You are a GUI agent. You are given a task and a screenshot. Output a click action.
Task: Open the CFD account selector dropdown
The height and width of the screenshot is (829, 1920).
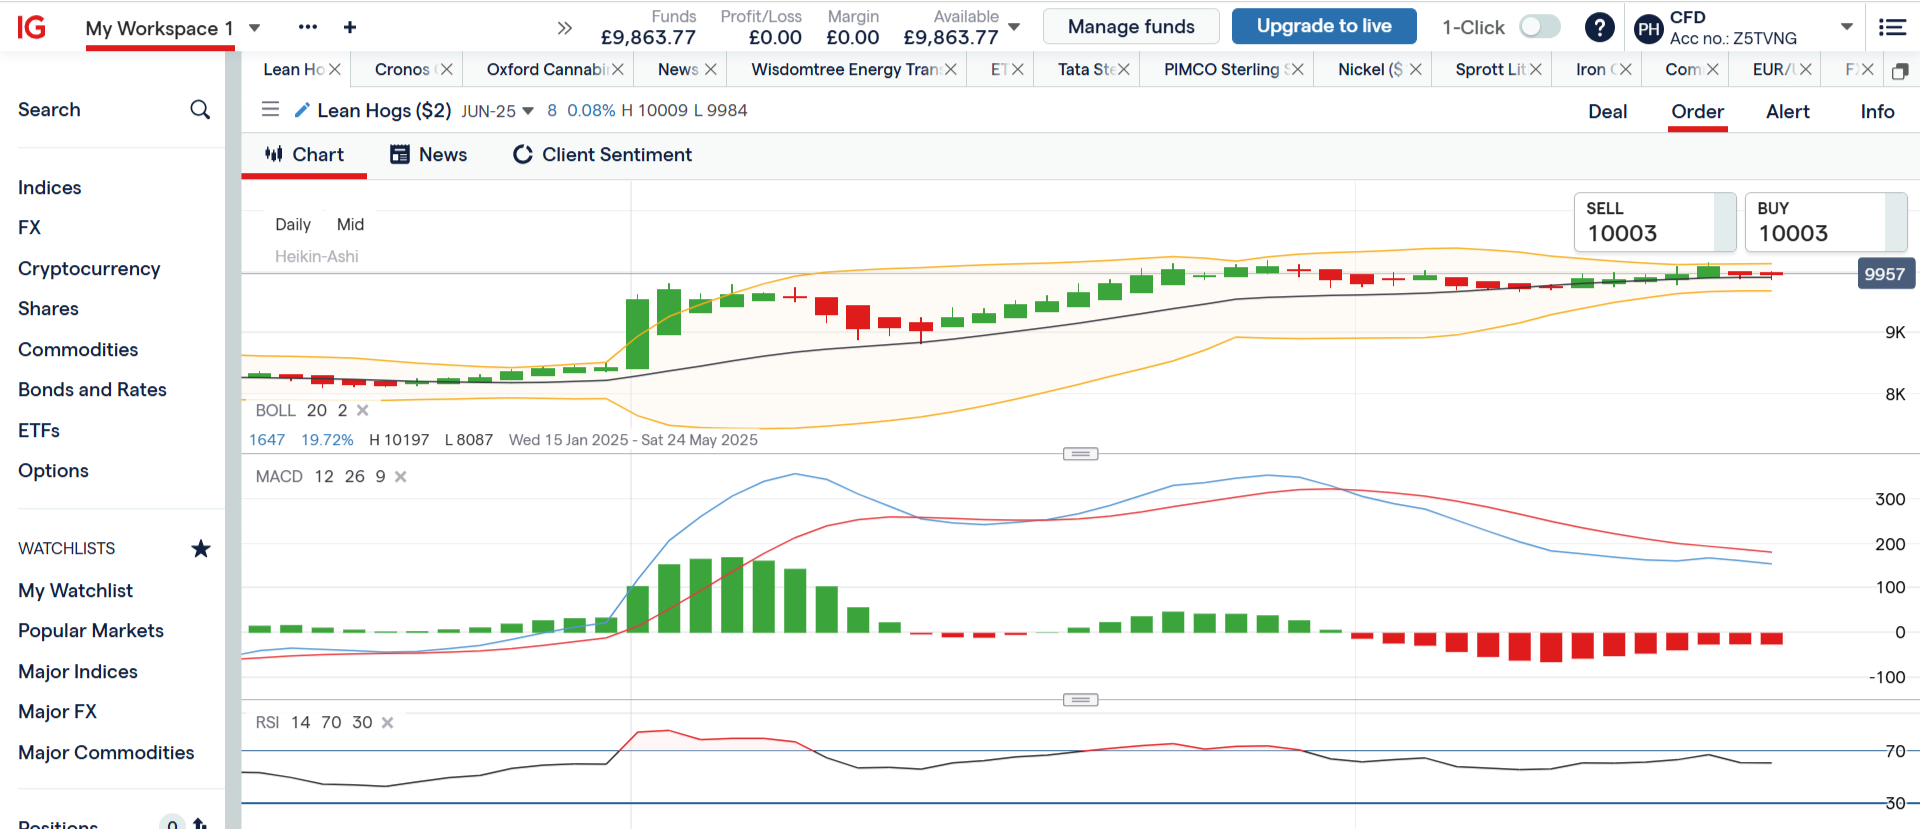tap(1847, 27)
